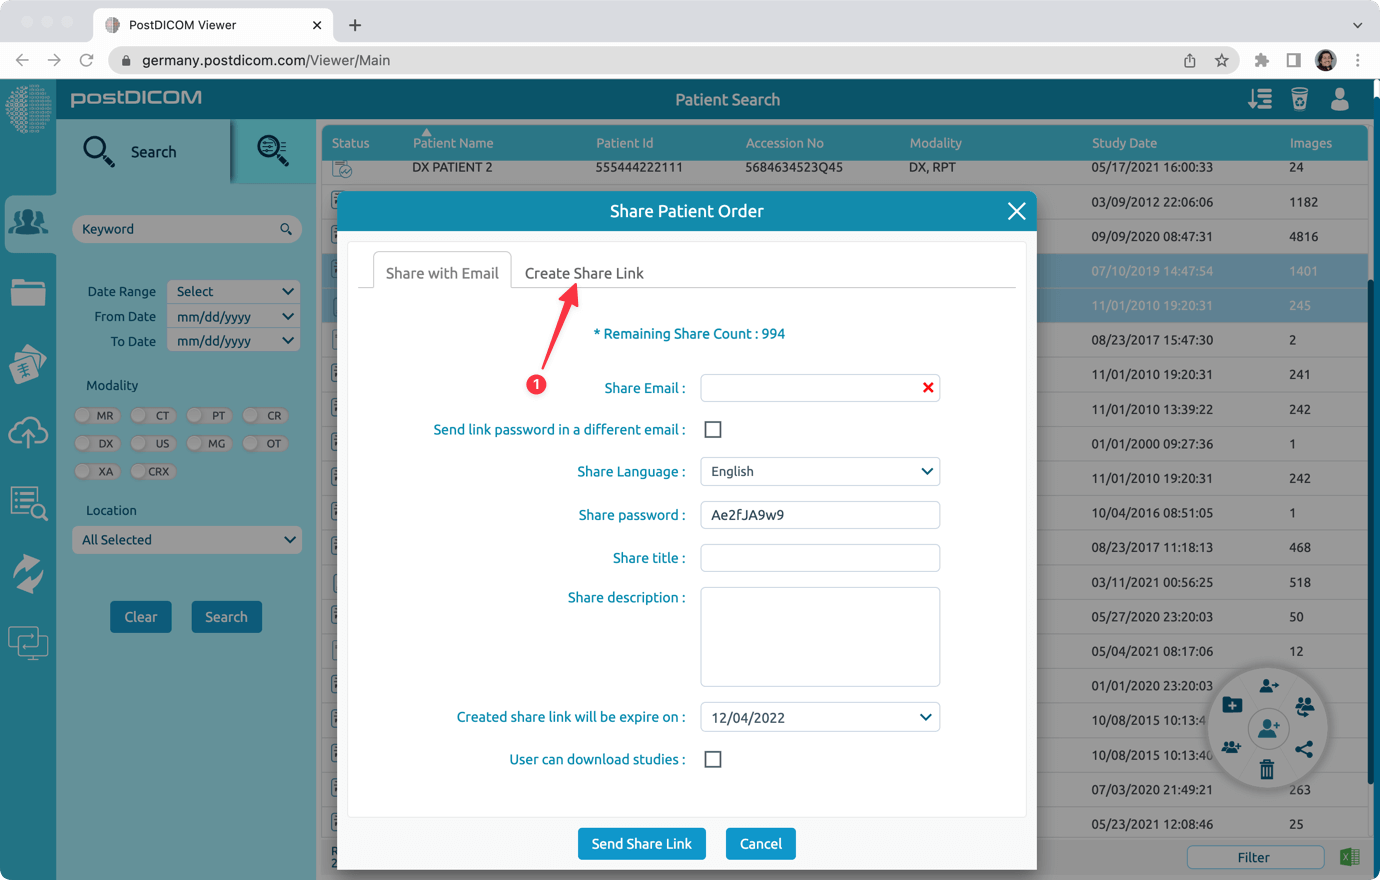Screen dimensions: 1380x880
Task: Select the Share with Email tab
Action: point(442,273)
